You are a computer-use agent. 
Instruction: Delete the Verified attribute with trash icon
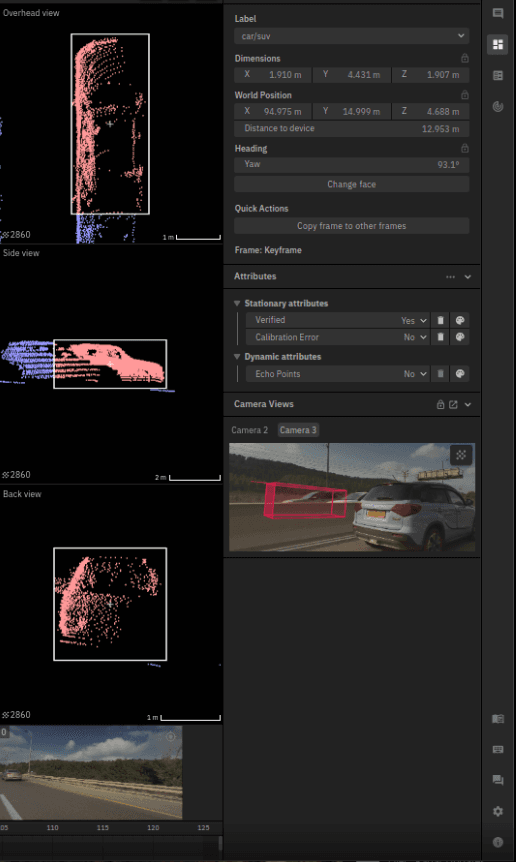[440, 320]
